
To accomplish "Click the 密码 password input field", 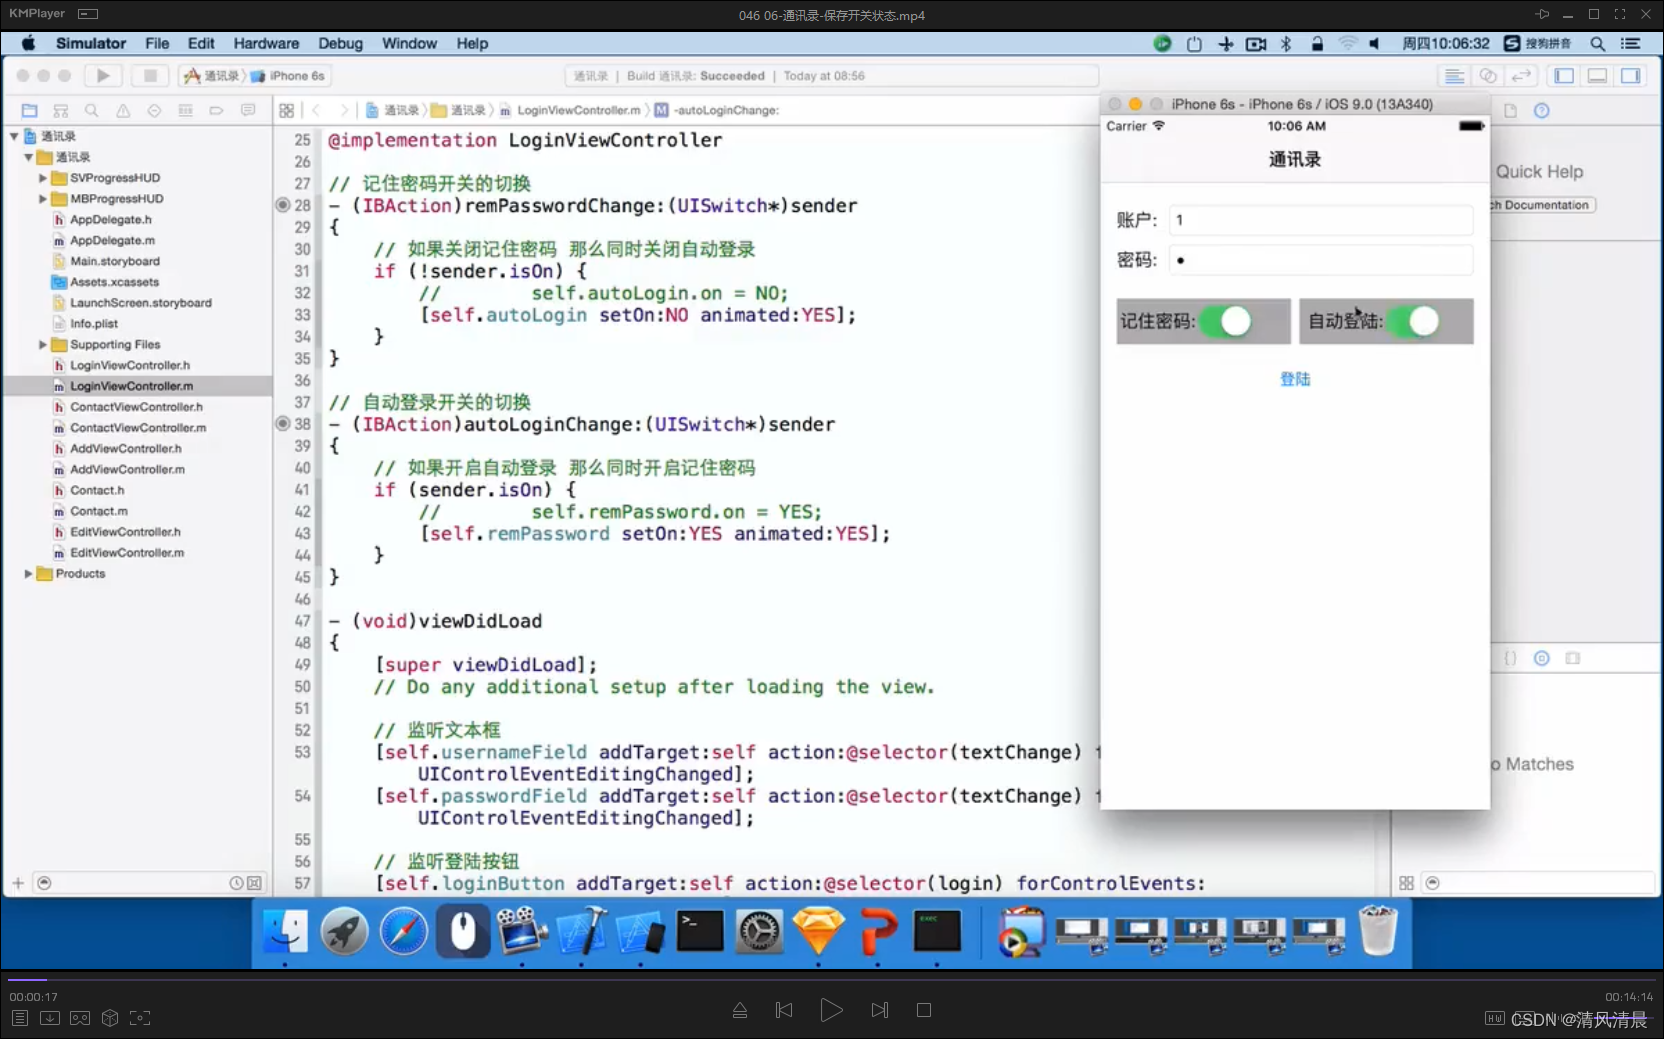I will tap(1321, 260).
